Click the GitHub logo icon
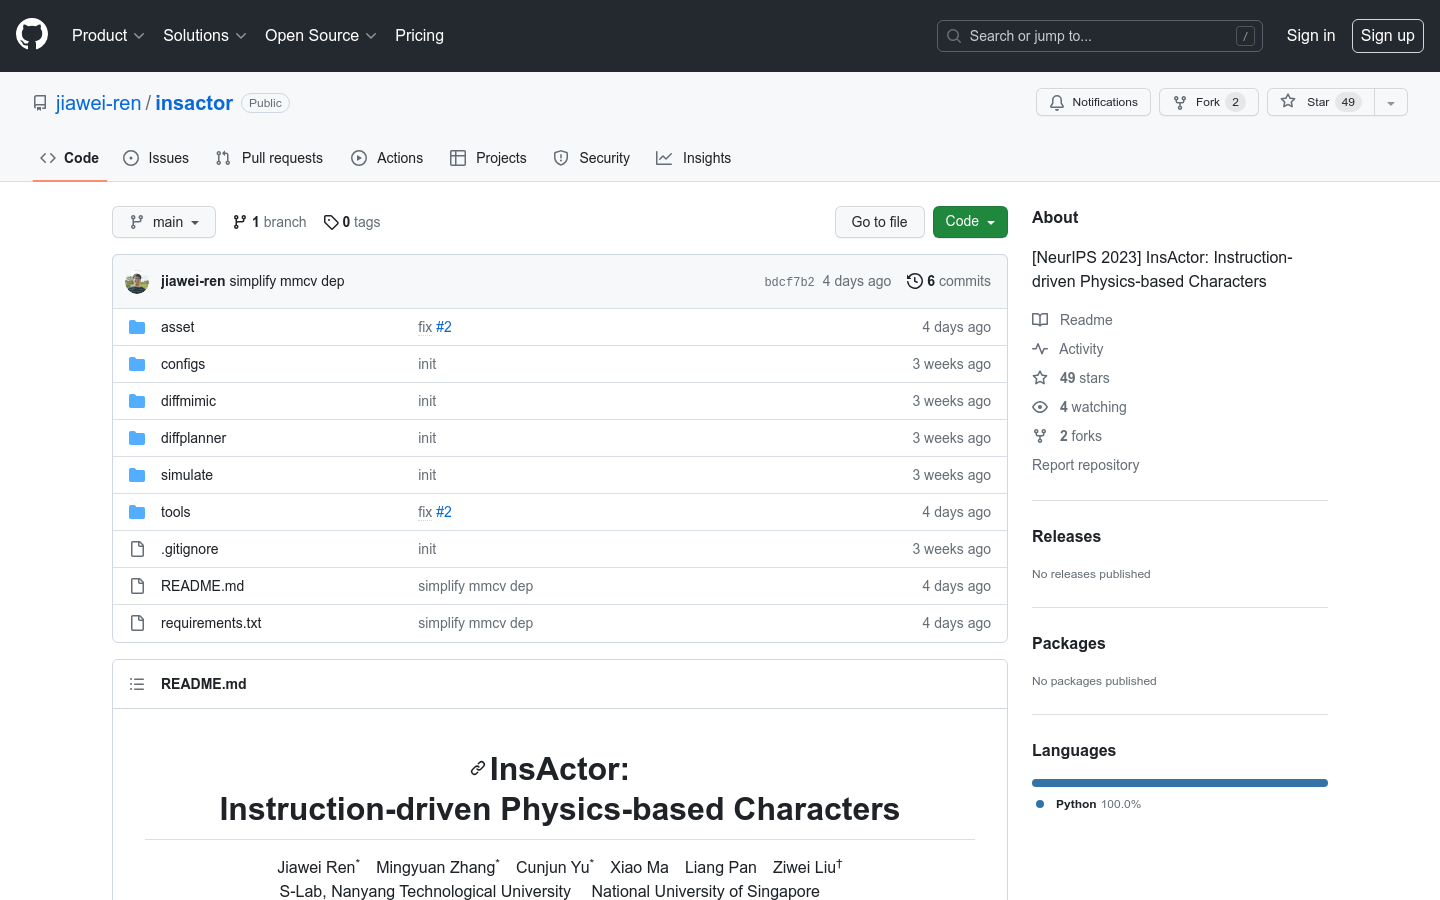 coord(32,35)
